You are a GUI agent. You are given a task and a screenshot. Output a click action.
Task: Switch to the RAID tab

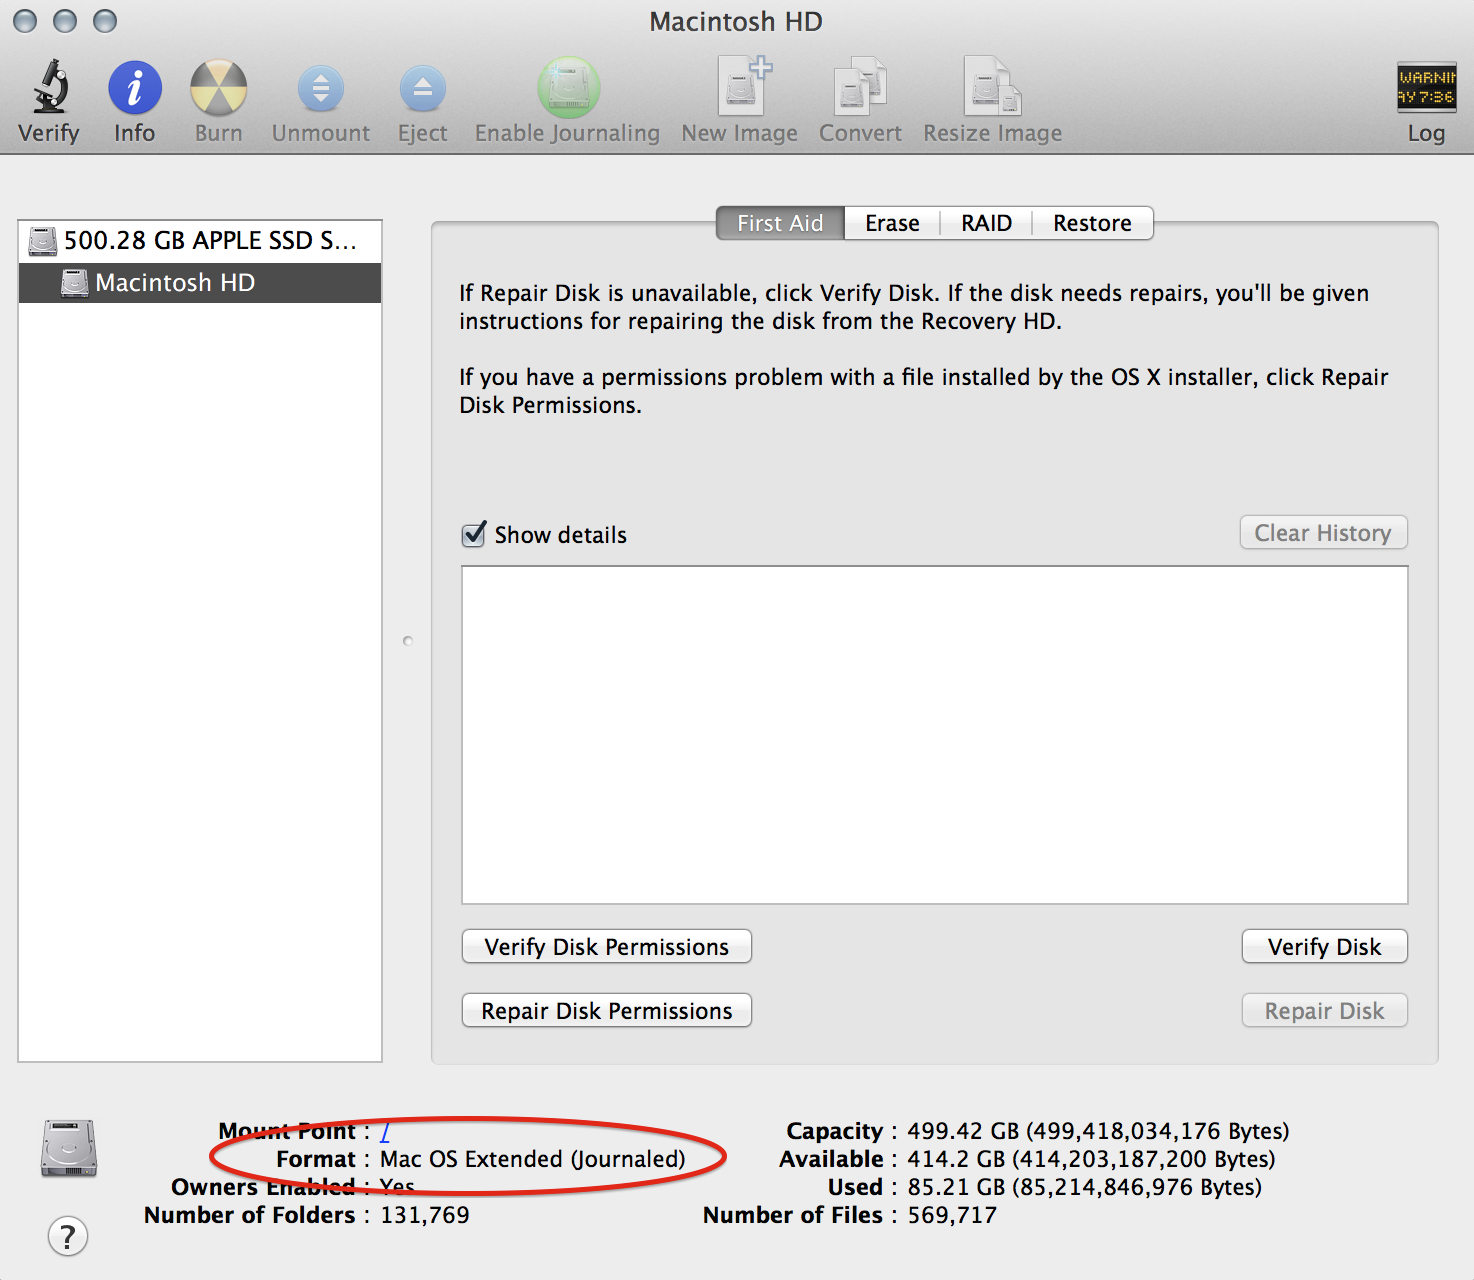point(985,222)
